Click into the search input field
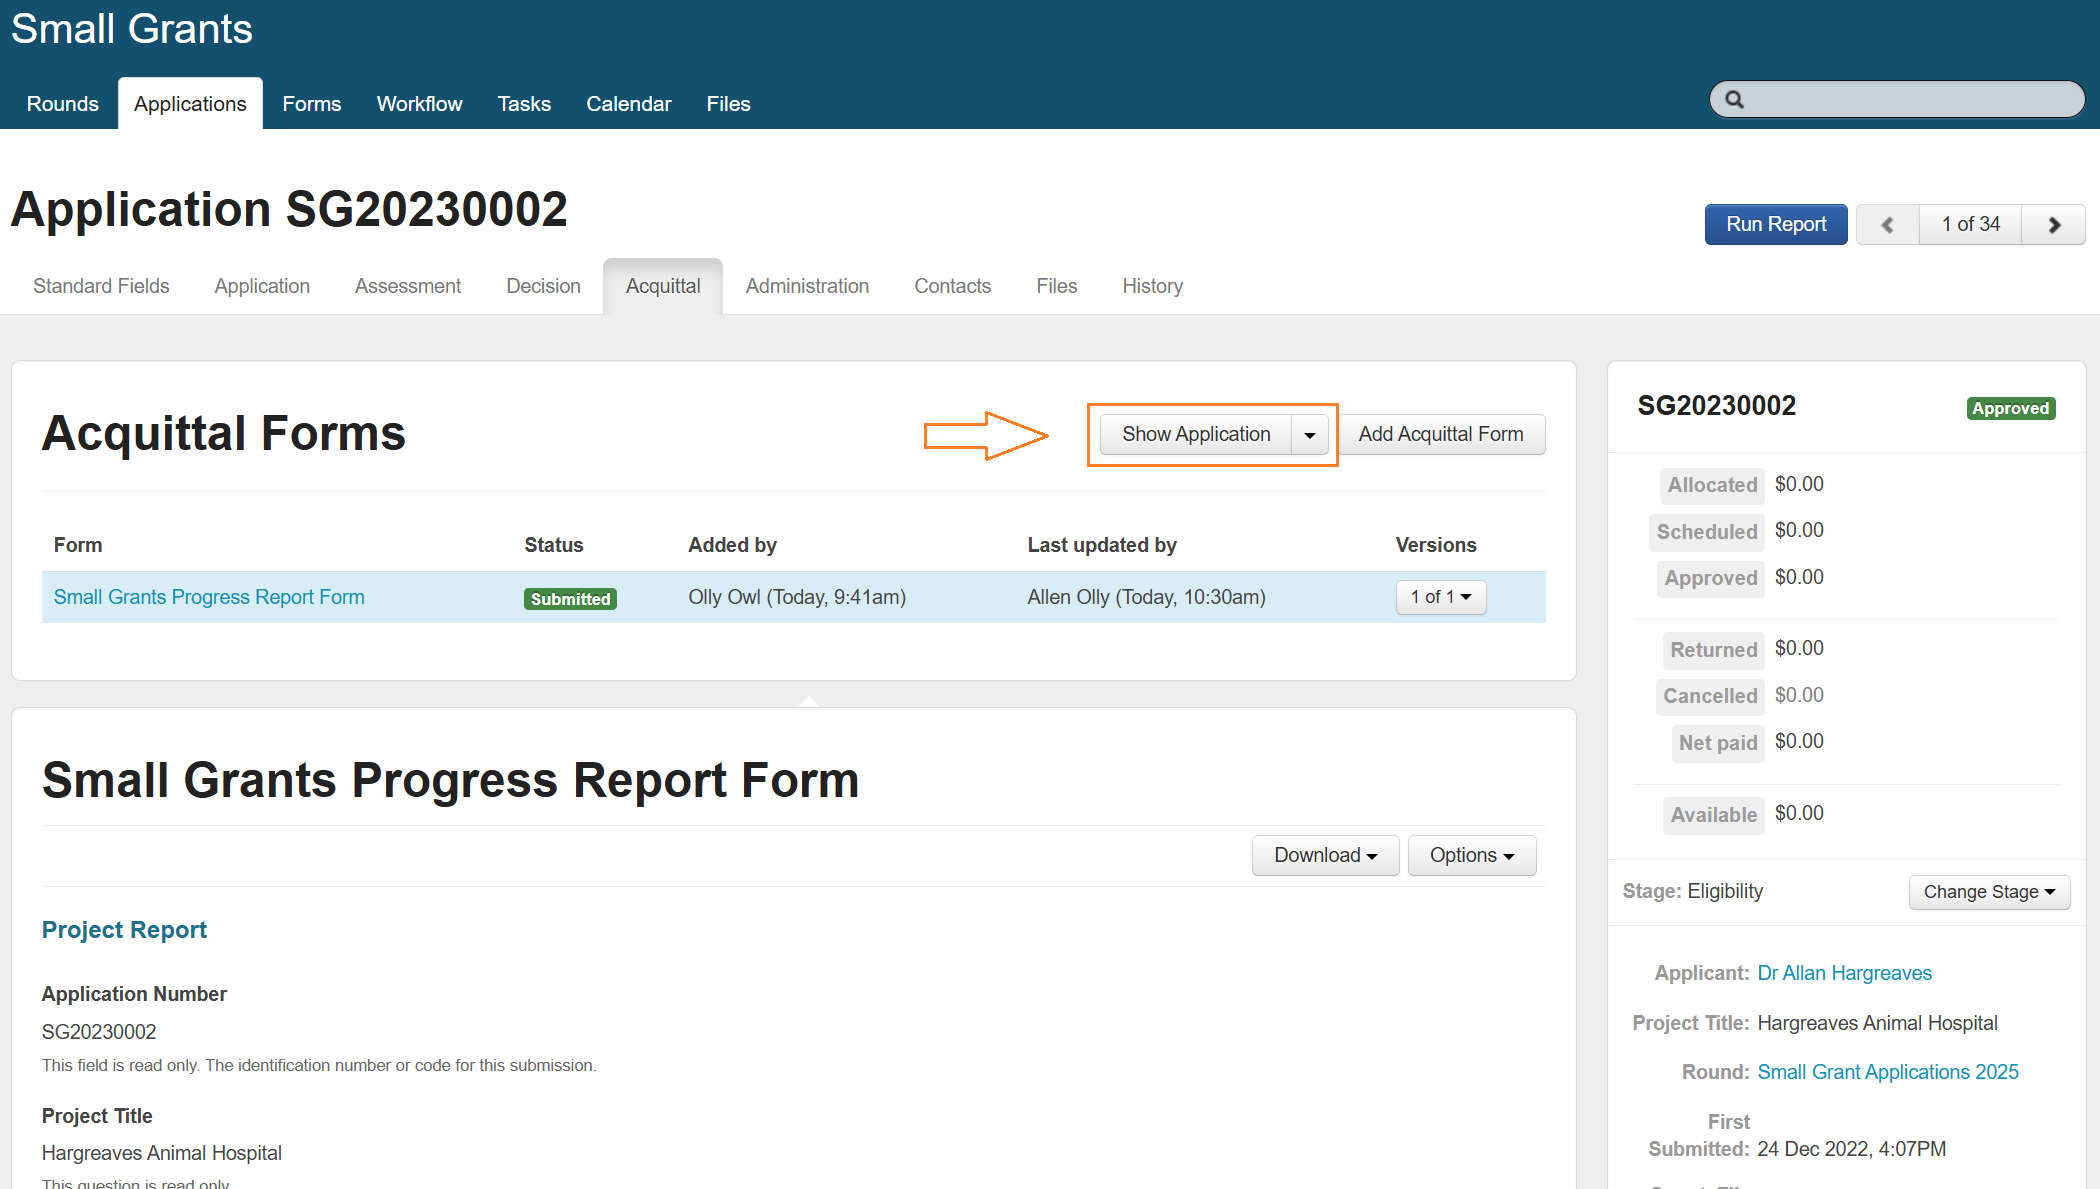This screenshot has height=1189, width=2100. click(1910, 100)
